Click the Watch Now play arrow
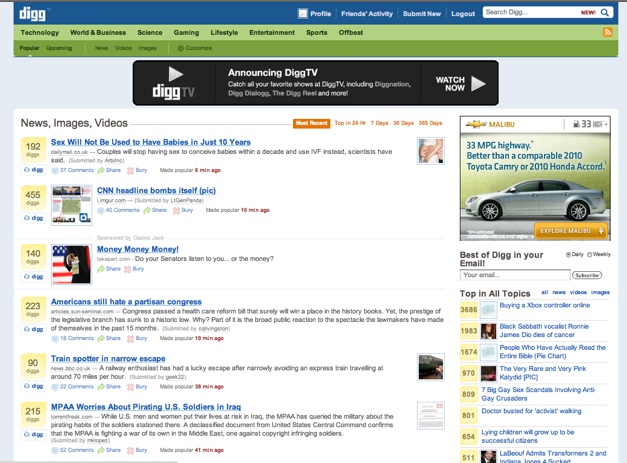 [478, 84]
